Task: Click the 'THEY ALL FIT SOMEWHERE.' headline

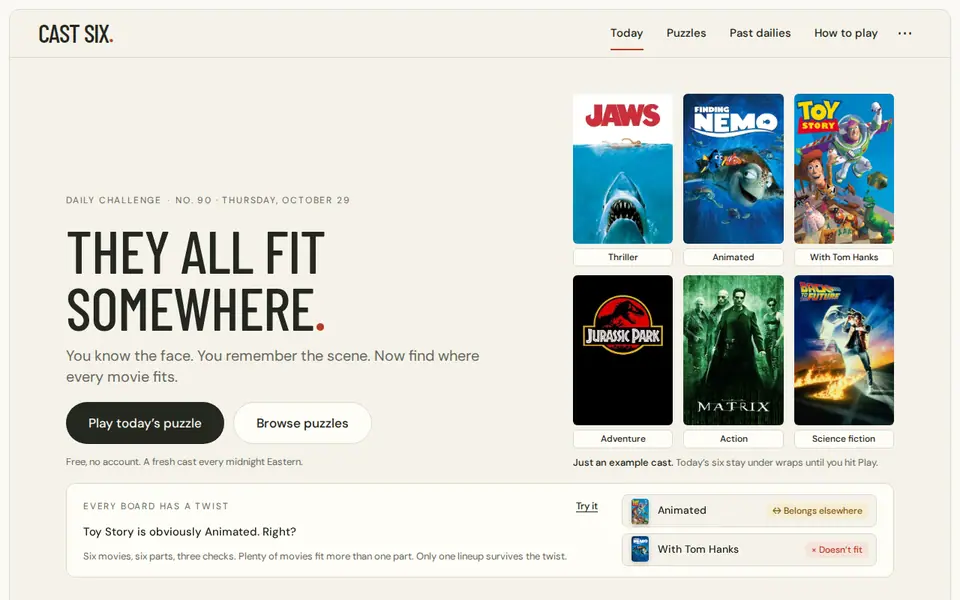Action: 196,281
